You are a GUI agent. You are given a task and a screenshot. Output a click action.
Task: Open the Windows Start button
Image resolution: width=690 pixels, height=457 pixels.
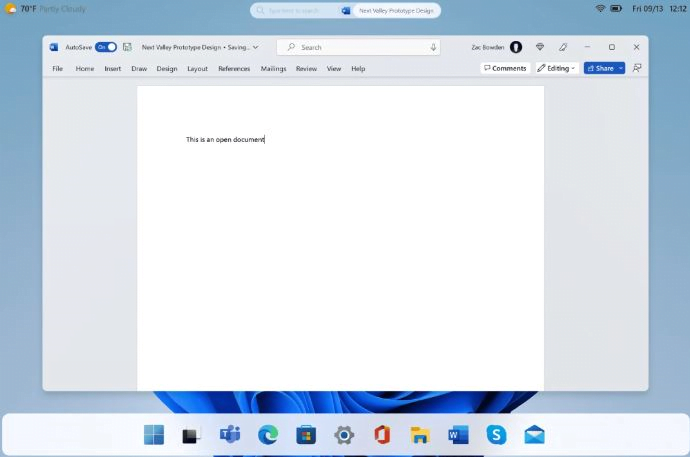tap(154, 435)
